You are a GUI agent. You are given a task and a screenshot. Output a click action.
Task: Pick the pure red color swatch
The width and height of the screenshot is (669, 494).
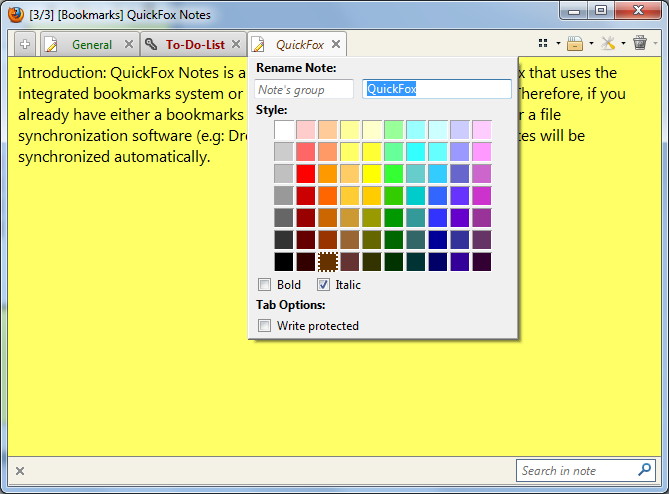pos(305,174)
